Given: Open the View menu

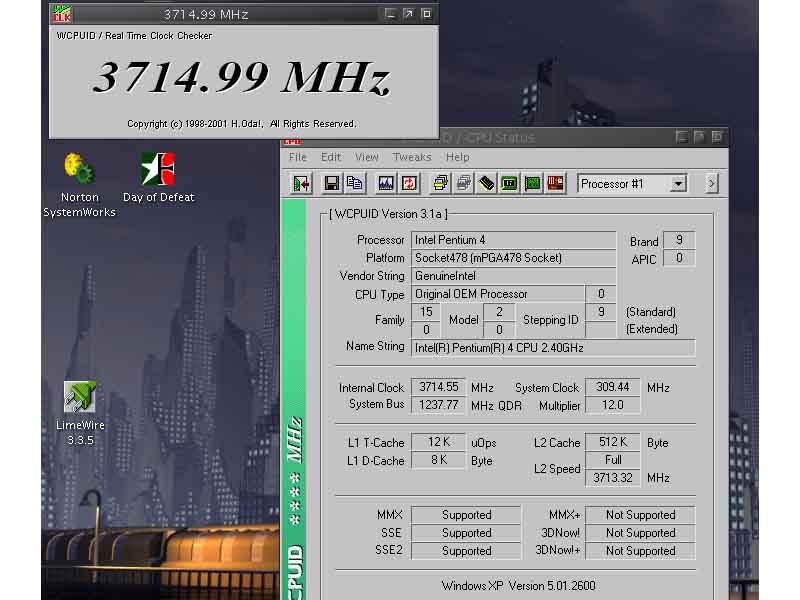Looking at the screenshot, I should click(x=367, y=157).
